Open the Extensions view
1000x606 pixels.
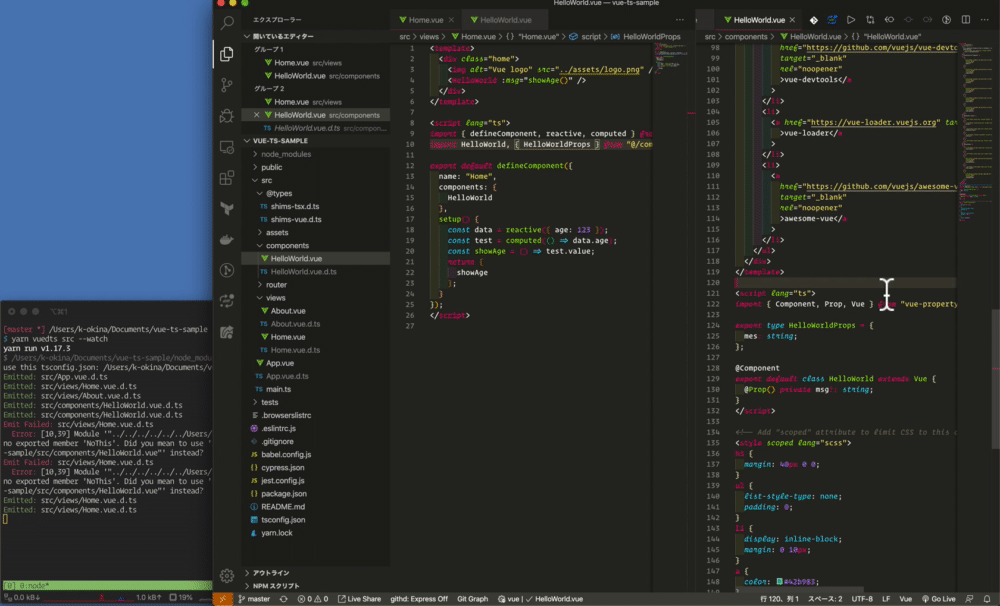click(227, 179)
